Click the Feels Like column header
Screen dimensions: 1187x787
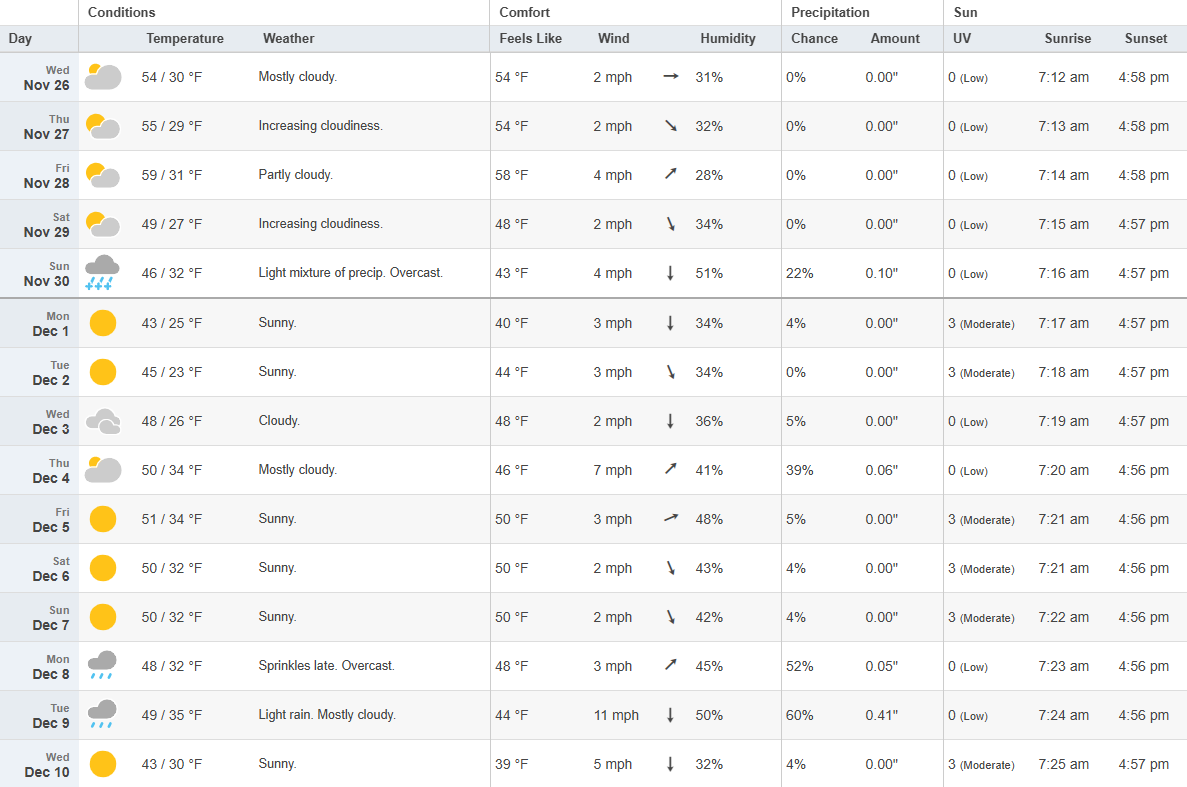pyautogui.click(x=528, y=39)
